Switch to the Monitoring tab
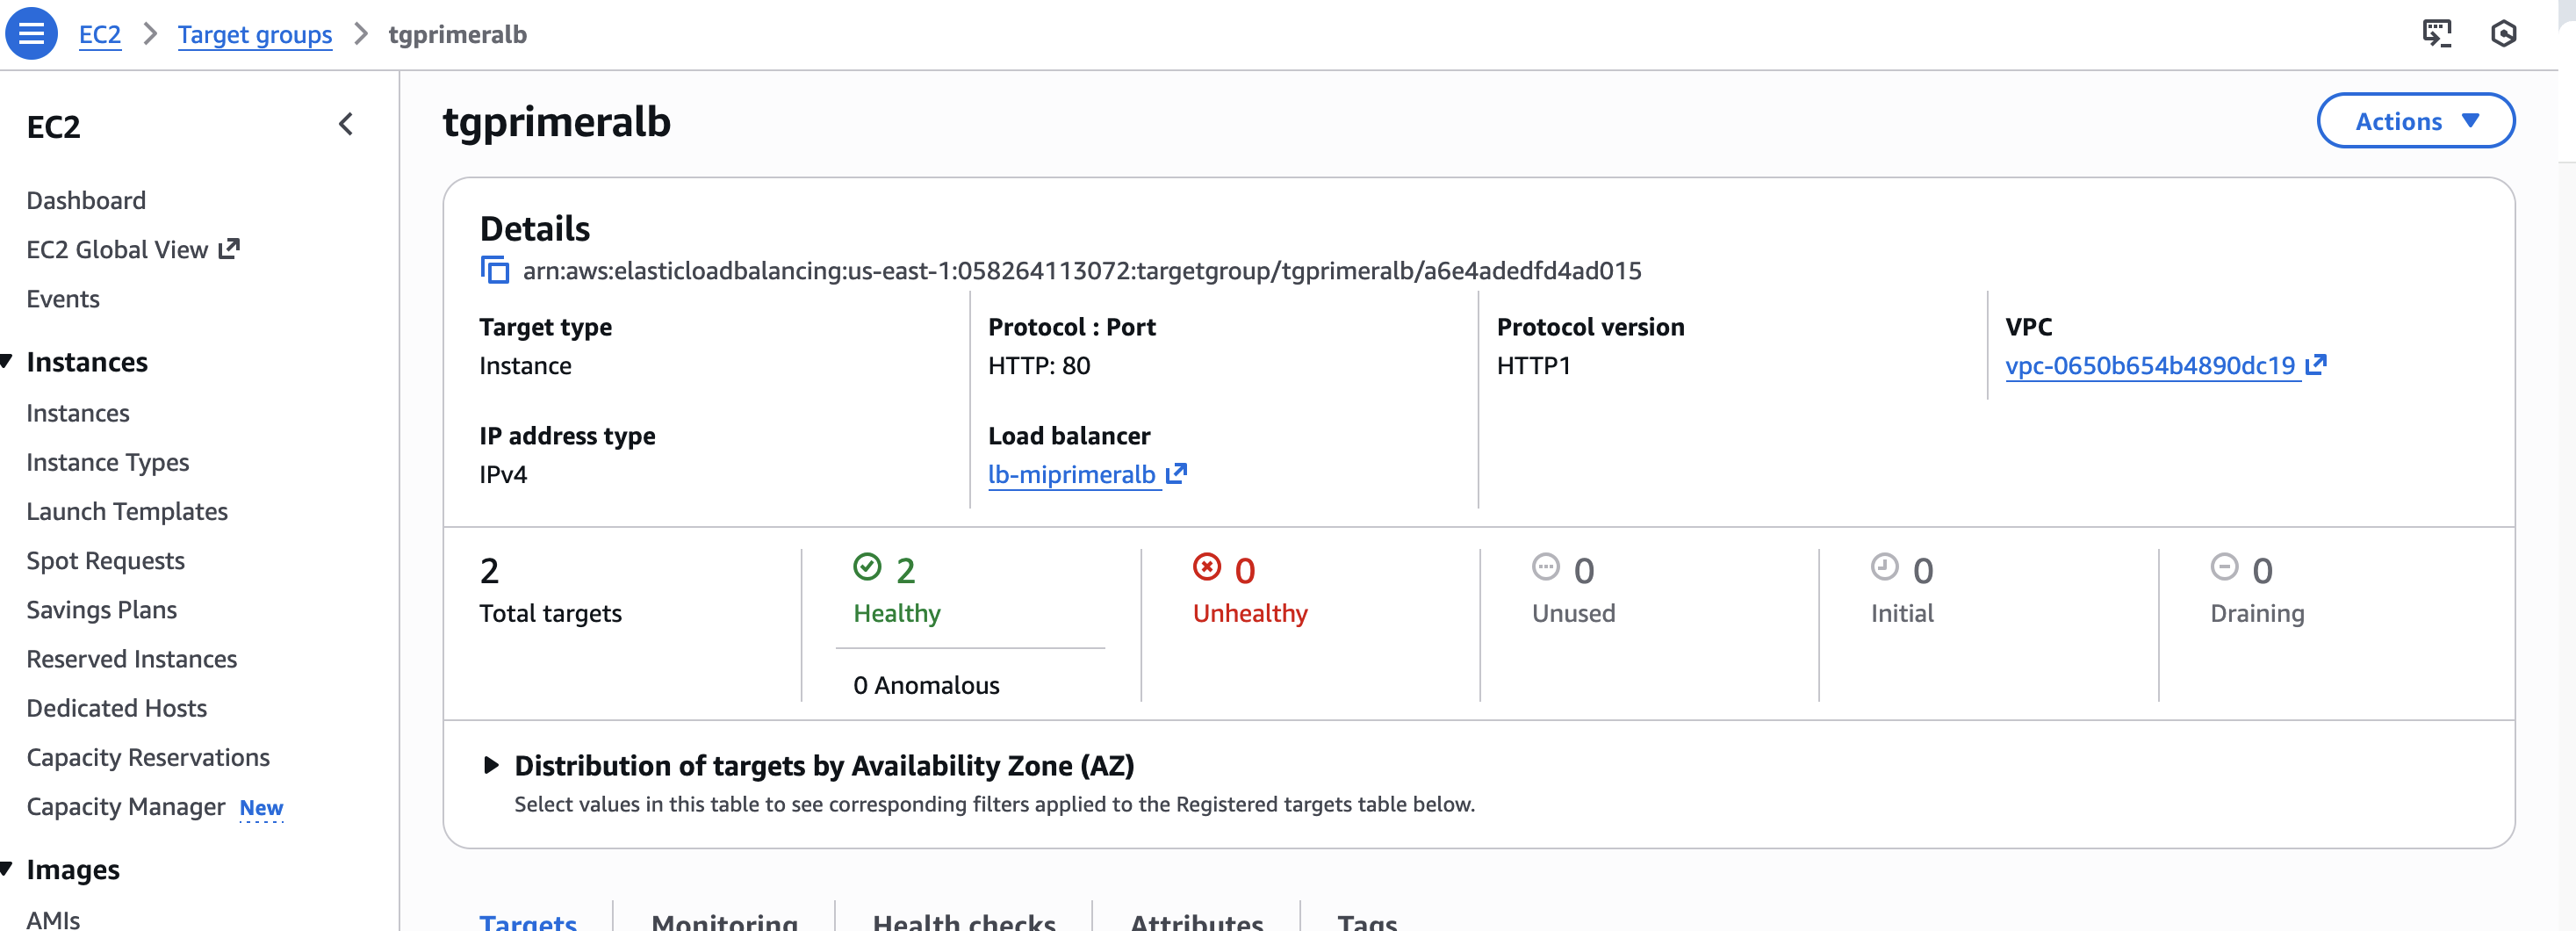Viewport: 2576px width, 931px height. (x=724, y=920)
